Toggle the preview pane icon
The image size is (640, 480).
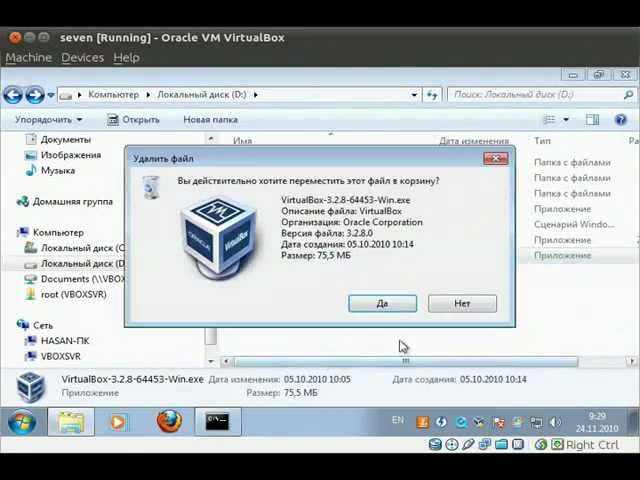[x=592, y=120]
